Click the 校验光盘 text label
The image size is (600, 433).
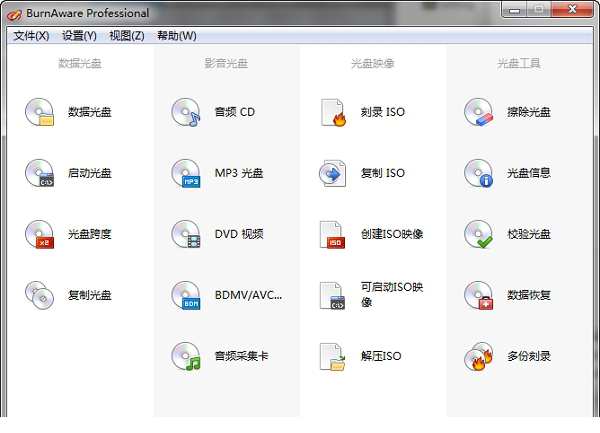coord(529,234)
